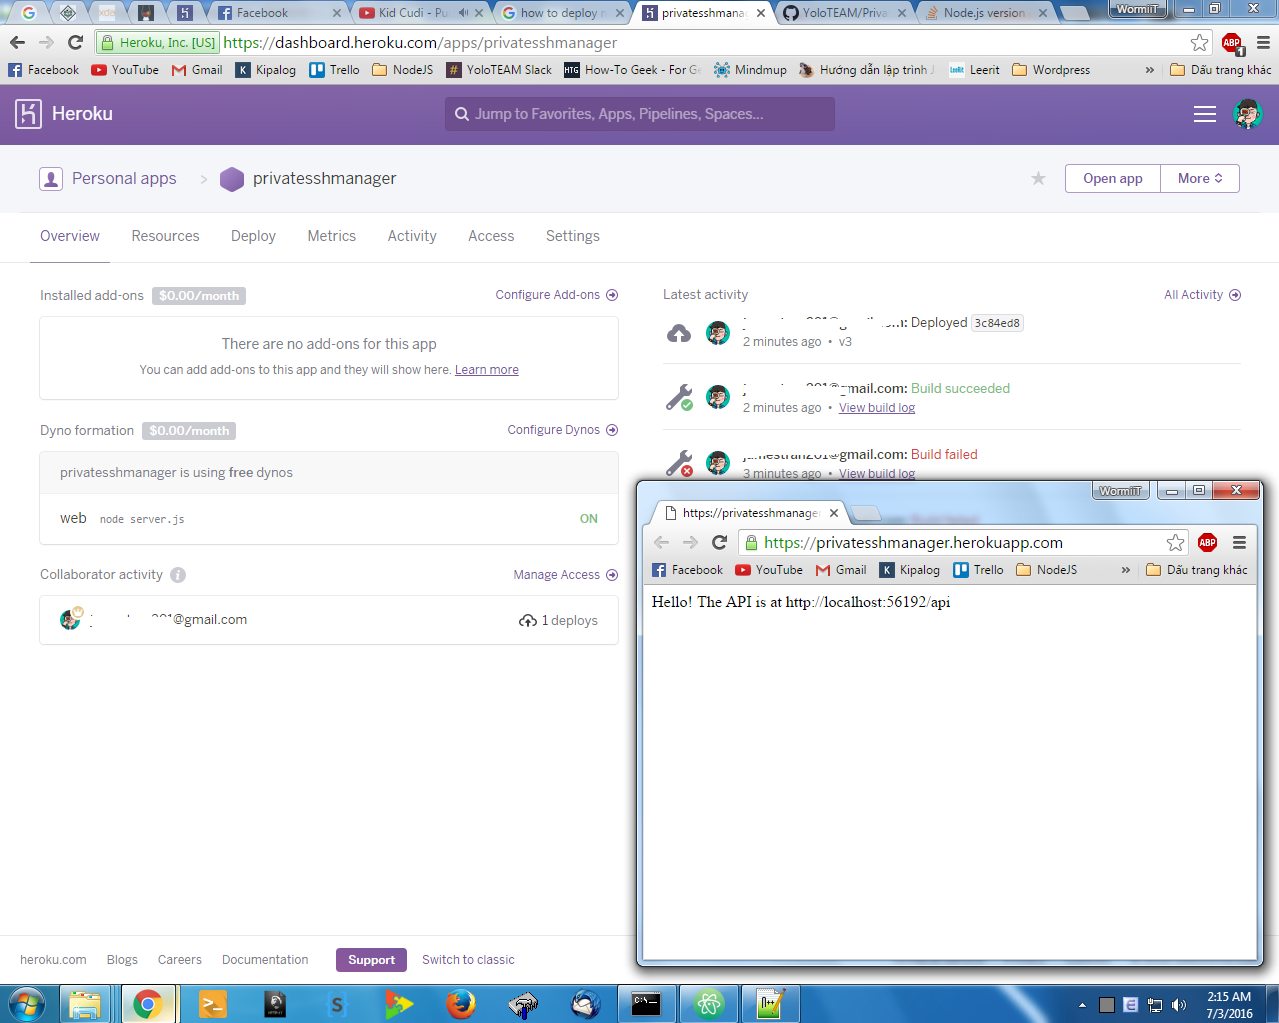Screen dimensions: 1279x1023
Task: Click the Support button in the footer
Action: pos(371,960)
